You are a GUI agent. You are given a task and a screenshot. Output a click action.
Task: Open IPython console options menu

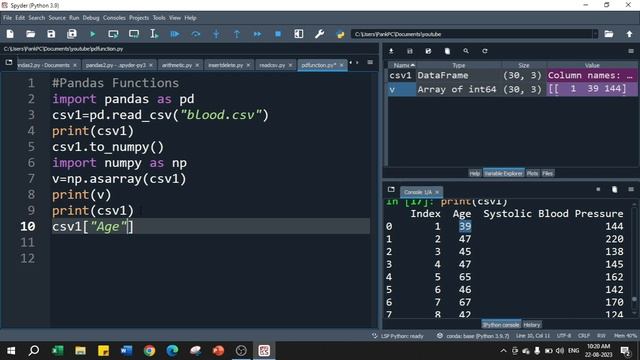pyautogui.click(x=631, y=189)
